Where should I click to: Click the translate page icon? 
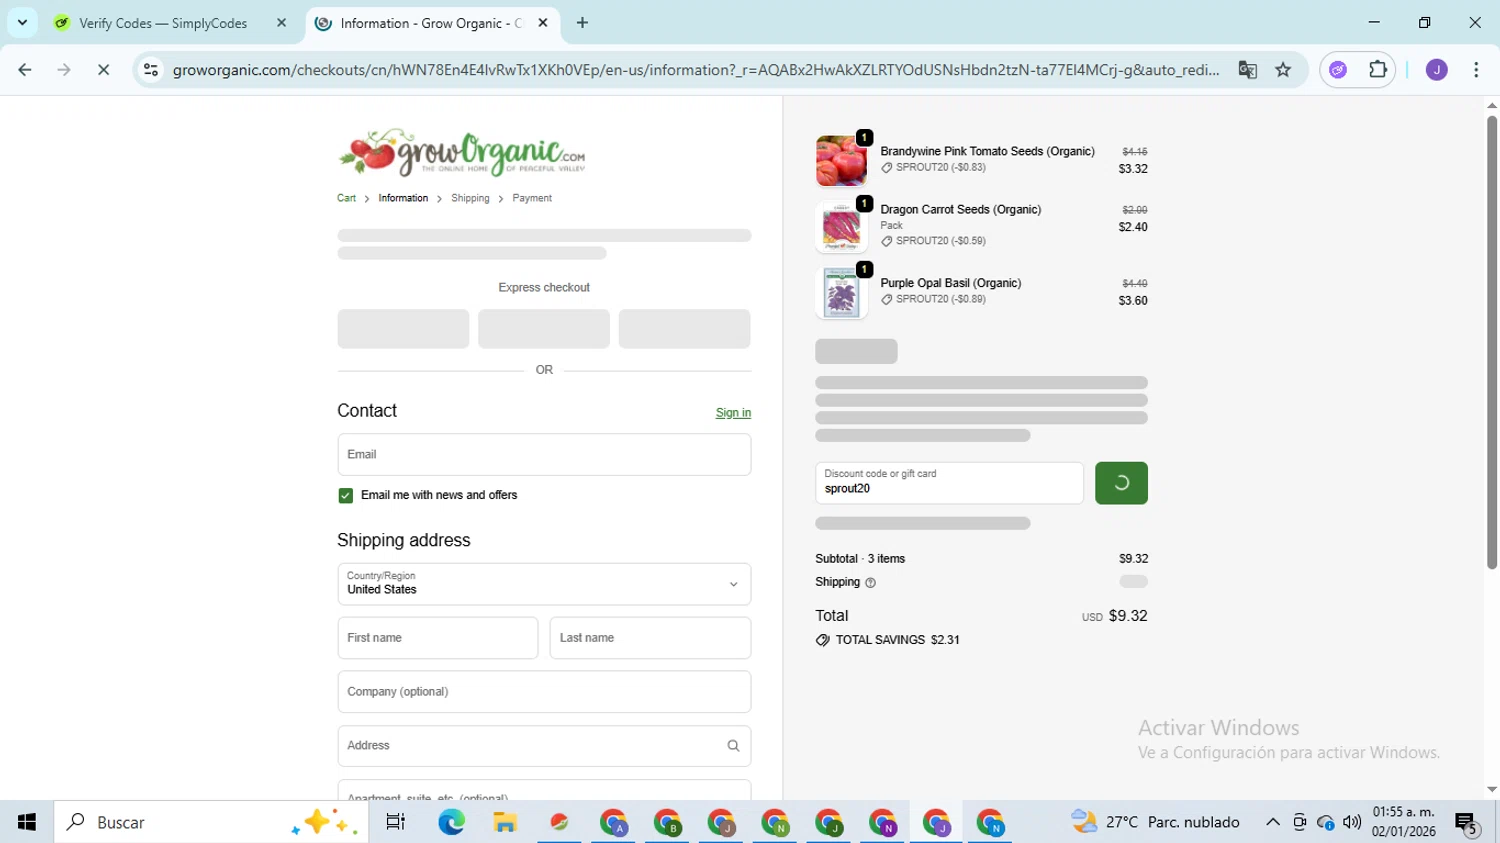(1247, 70)
